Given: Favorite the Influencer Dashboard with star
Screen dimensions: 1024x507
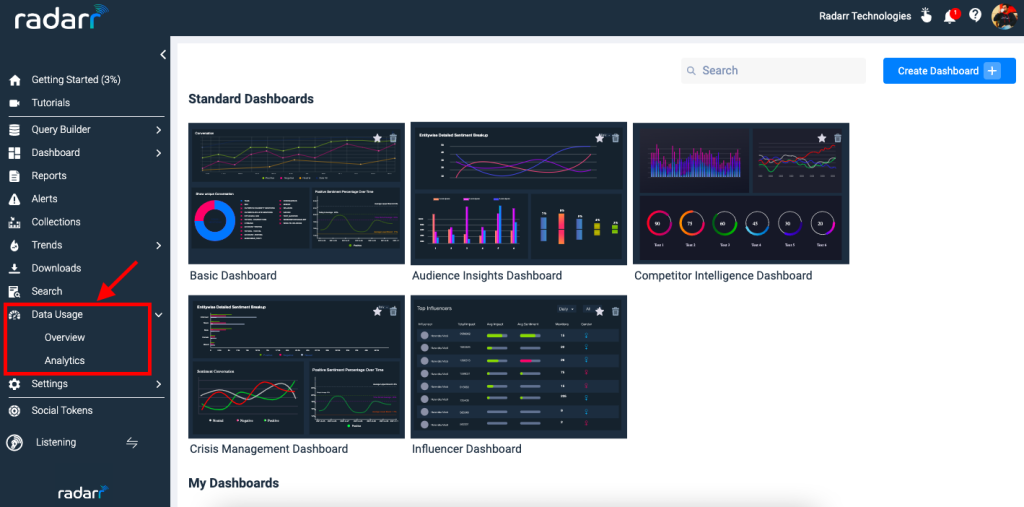Looking at the screenshot, I should [x=600, y=312].
